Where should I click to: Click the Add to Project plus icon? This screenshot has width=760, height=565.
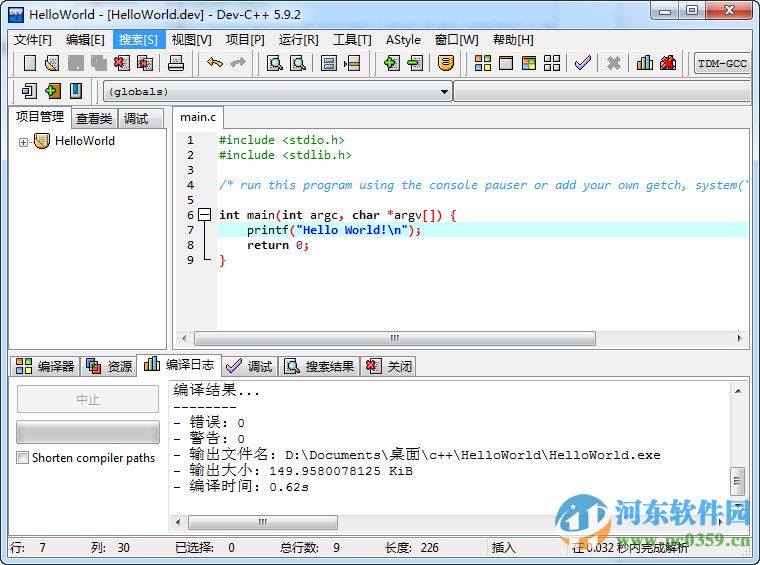click(392, 63)
